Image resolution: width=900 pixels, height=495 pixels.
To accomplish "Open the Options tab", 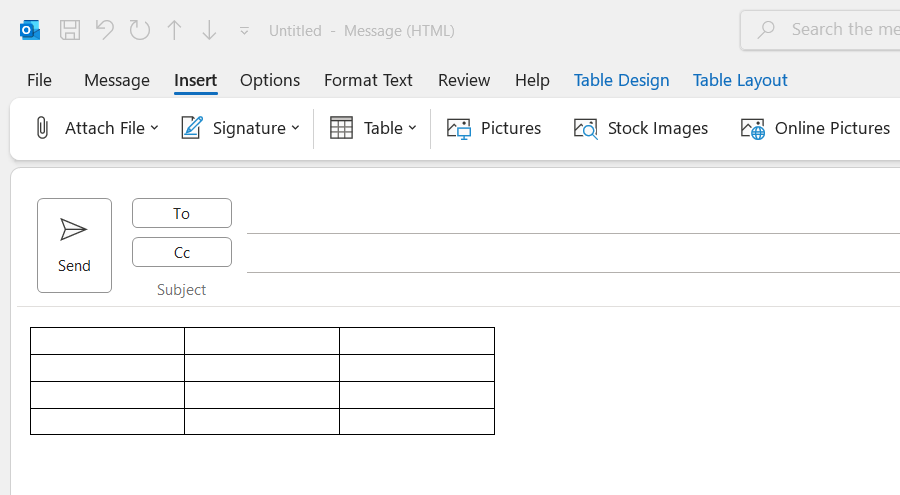I will pos(270,80).
